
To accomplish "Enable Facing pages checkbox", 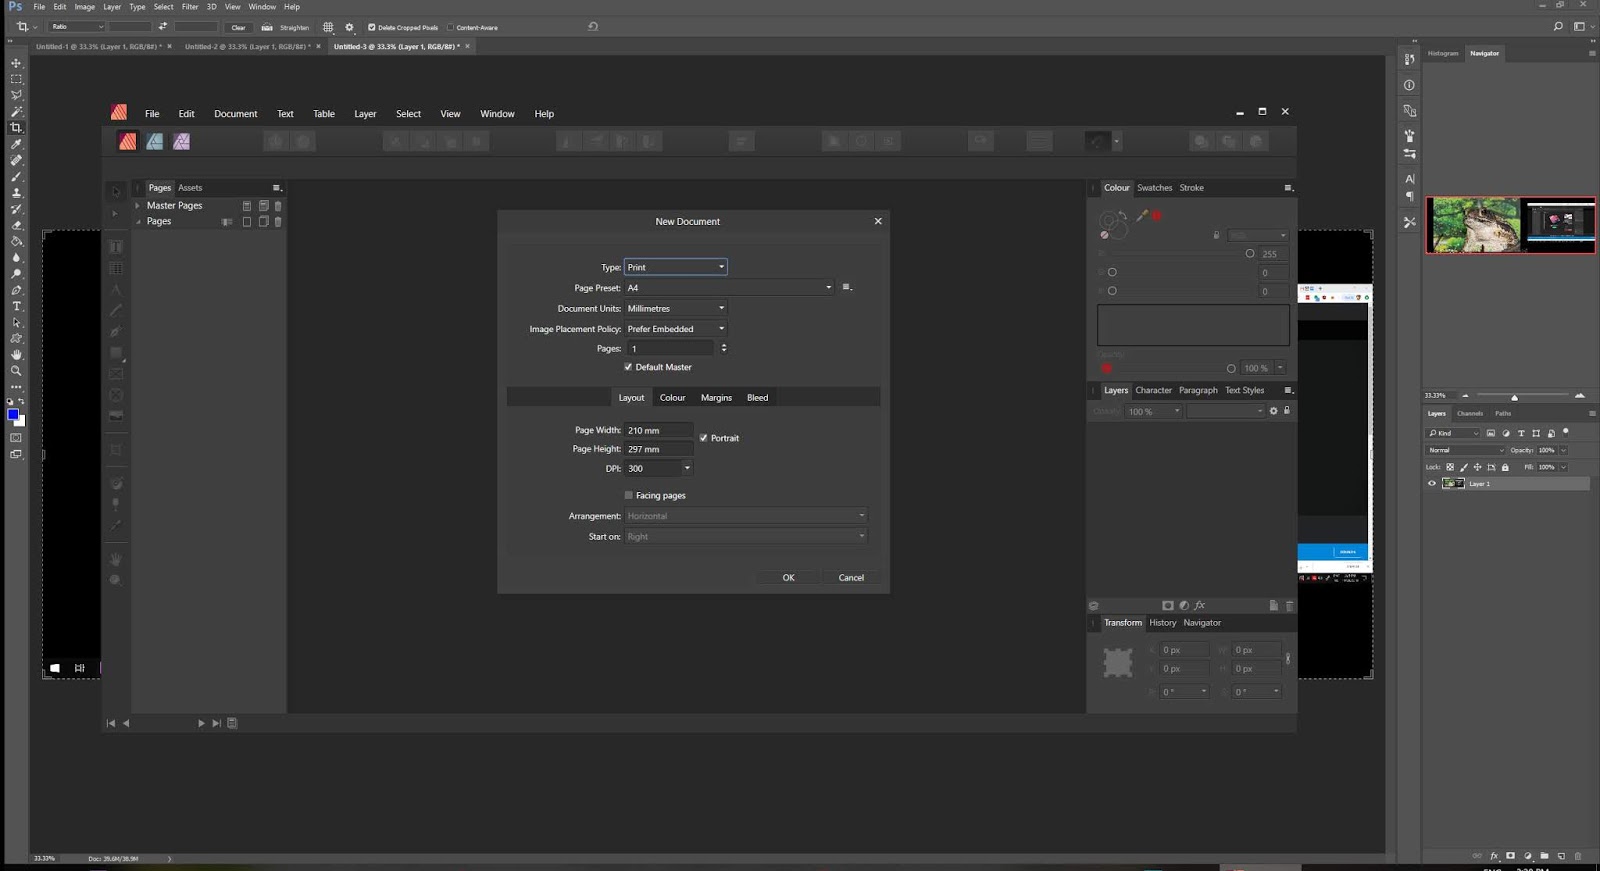I will tap(629, 495).
